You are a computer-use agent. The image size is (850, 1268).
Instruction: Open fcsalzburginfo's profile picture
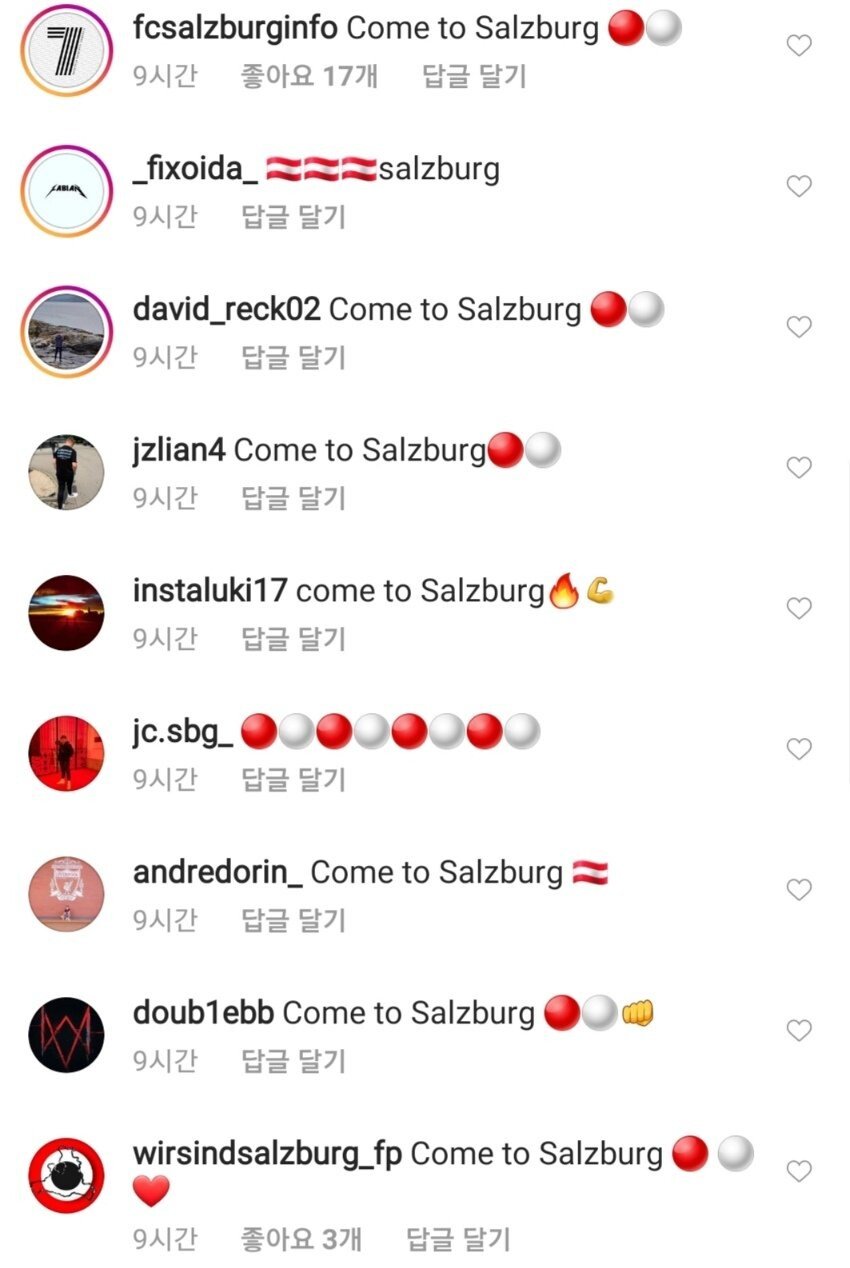point(66,51)
